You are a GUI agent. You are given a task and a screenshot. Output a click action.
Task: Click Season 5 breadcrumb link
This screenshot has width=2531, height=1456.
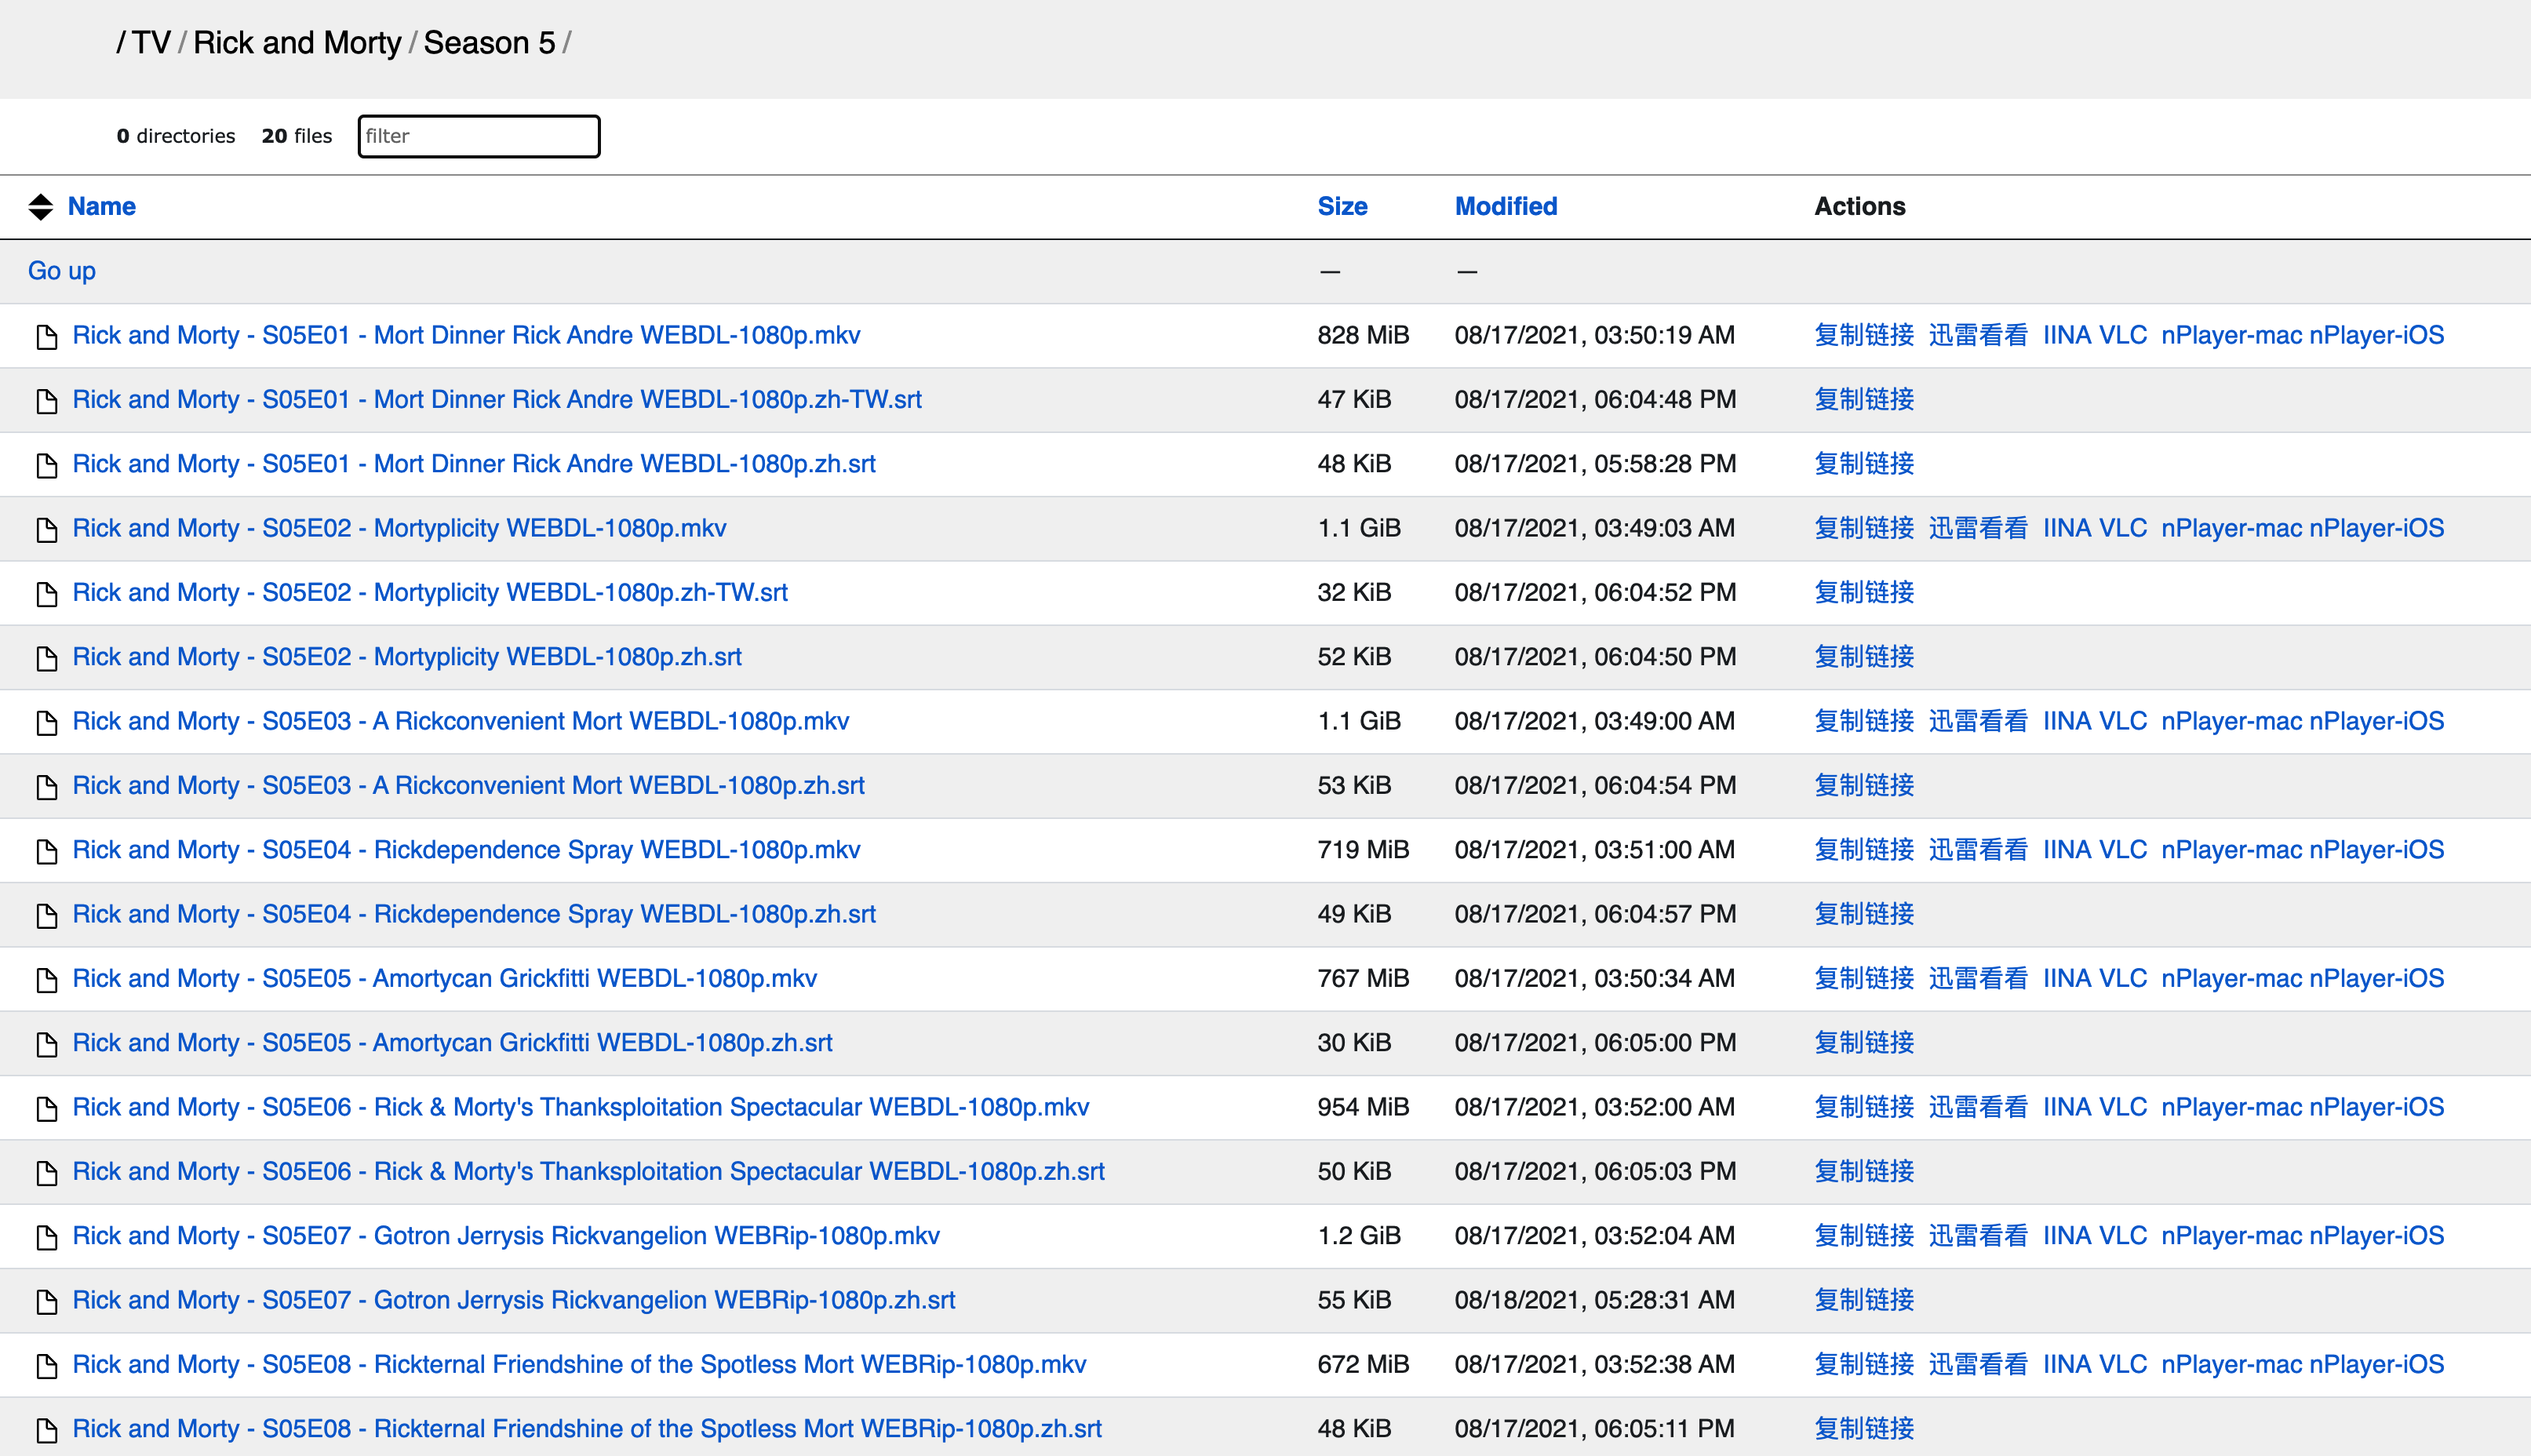coord(489,43)
